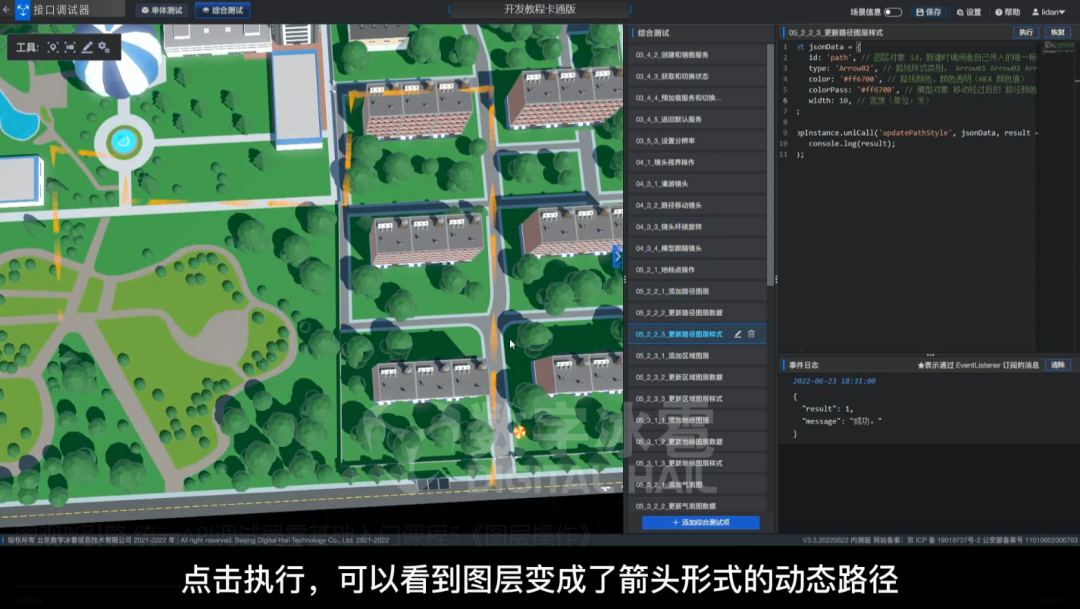Click the "result": 1 log line
Image resolution: width=1080 pixels, height=609 pixels.
[827, 409]
